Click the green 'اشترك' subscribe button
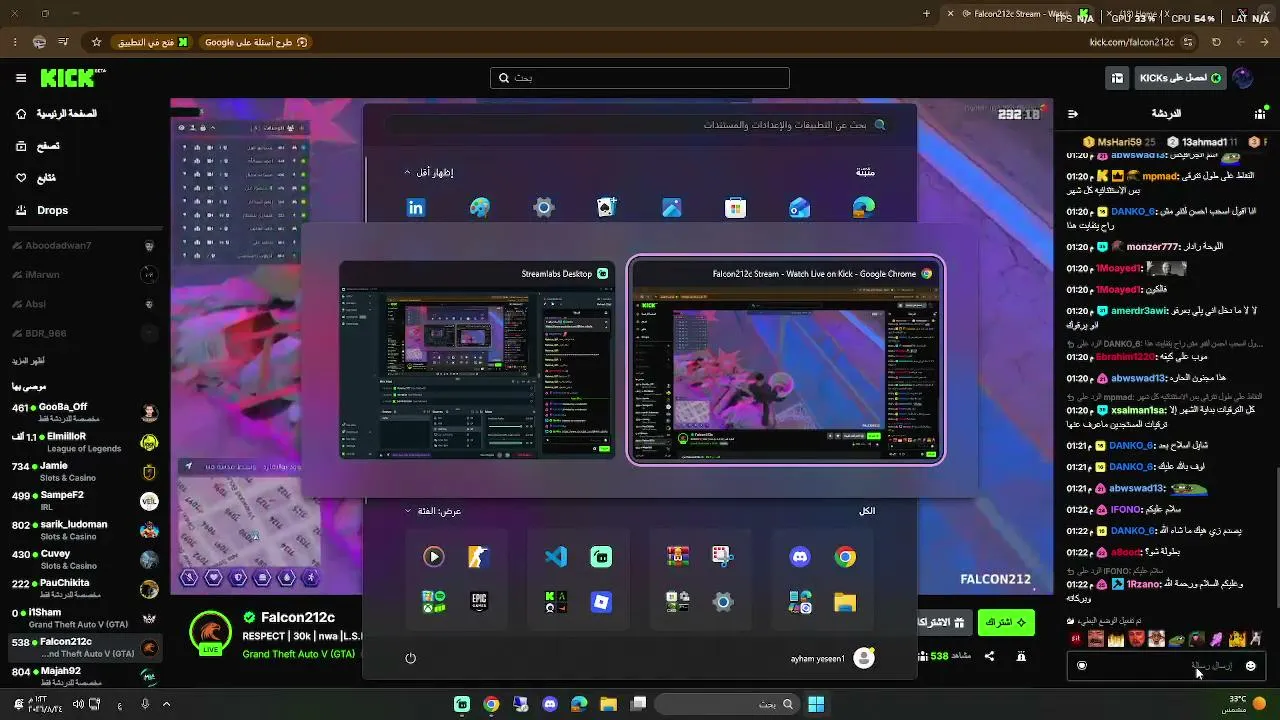The image size is (1280, 720). coord(1006,622)
